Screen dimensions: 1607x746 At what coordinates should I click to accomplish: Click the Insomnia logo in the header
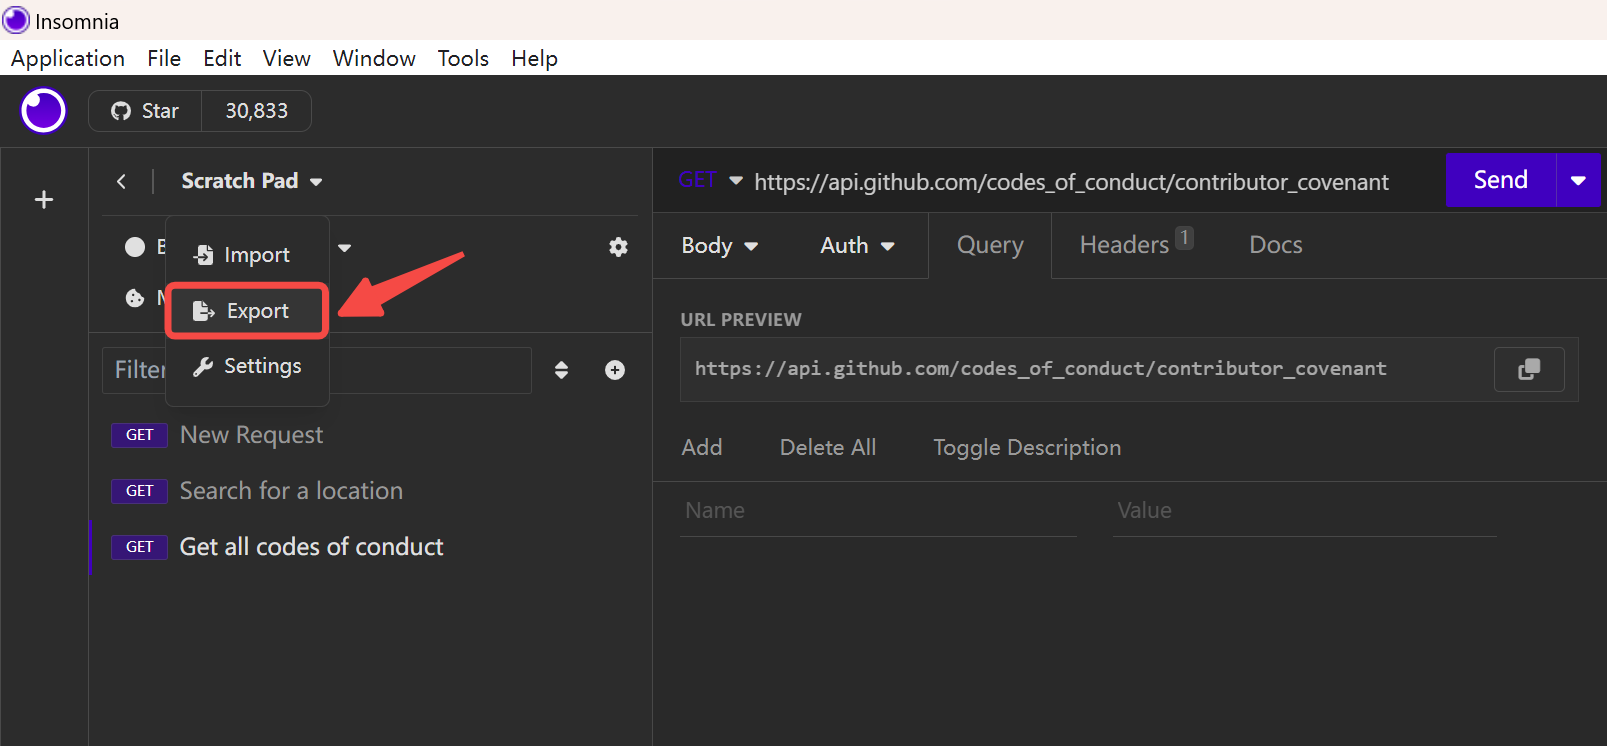(x=43, y=110)
